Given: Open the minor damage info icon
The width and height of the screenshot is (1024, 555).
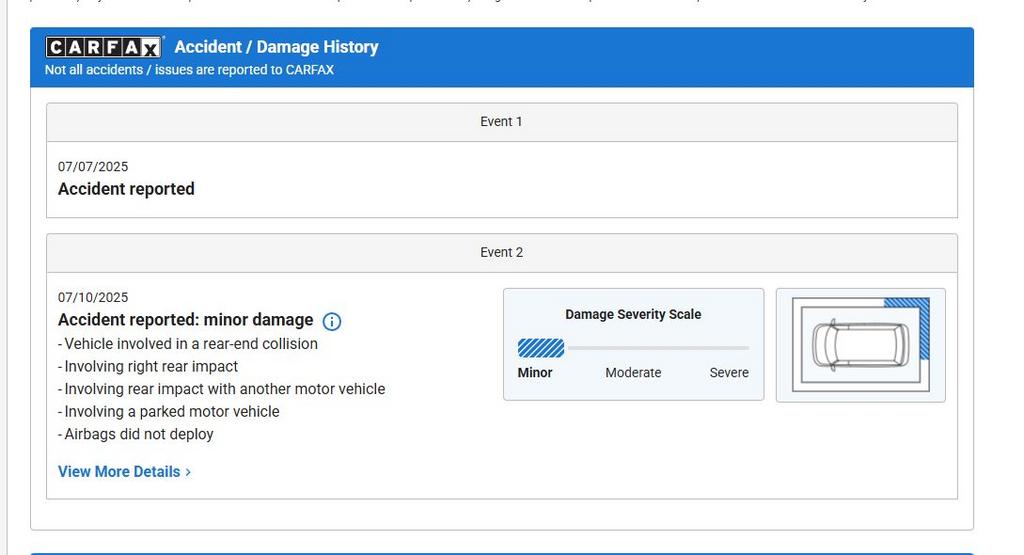Looking at the screenshot, I should click(x=332, y=321).
